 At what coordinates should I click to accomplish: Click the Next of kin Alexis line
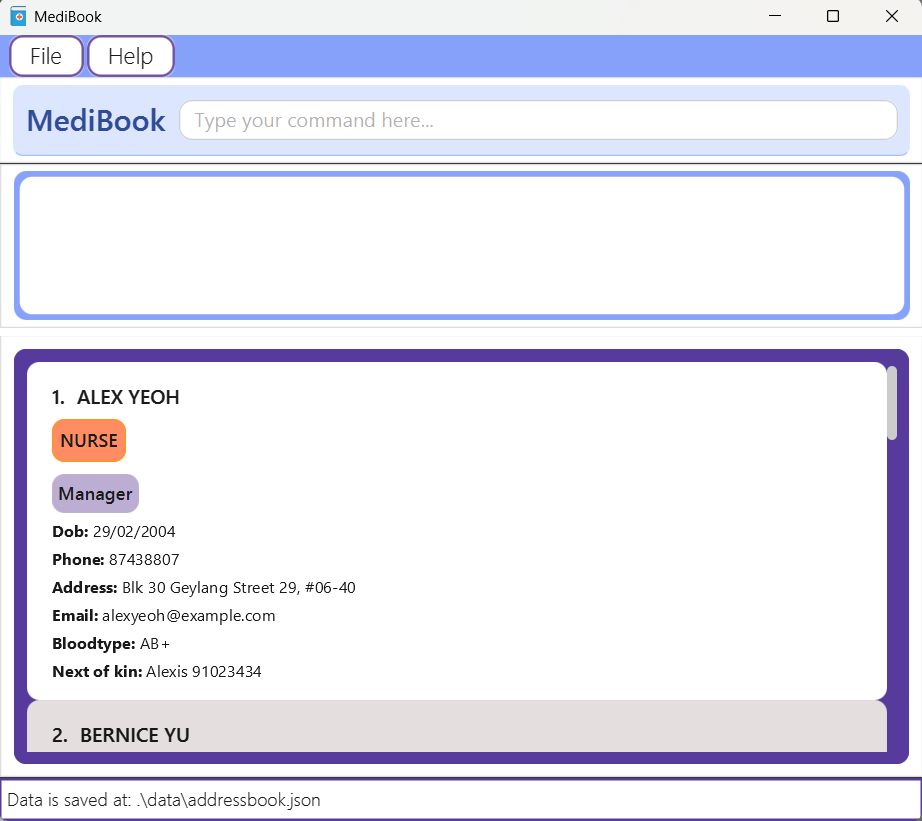pyautogui.click(x=156, y=672)
